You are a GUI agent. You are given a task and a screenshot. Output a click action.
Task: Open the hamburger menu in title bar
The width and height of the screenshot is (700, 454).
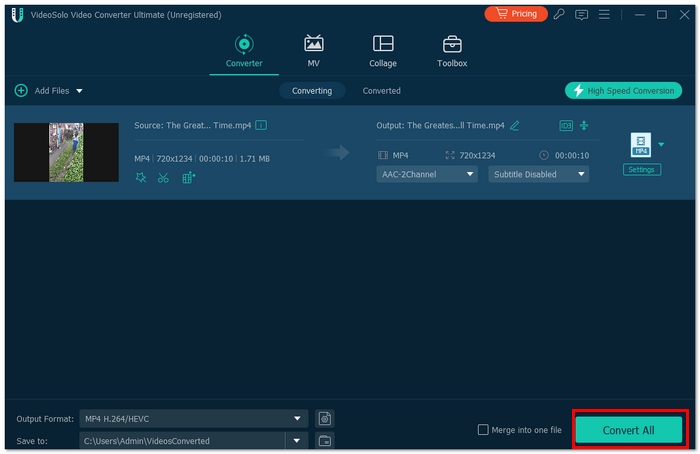coord(606,15)
